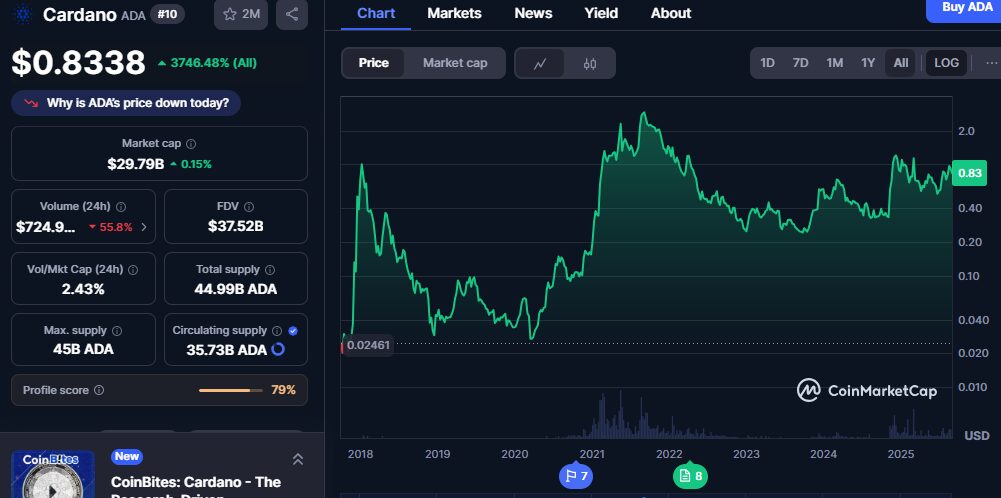1001x498 pixels.
Task: Click the 2021 flag event marker
Action: tap(575, 476)
